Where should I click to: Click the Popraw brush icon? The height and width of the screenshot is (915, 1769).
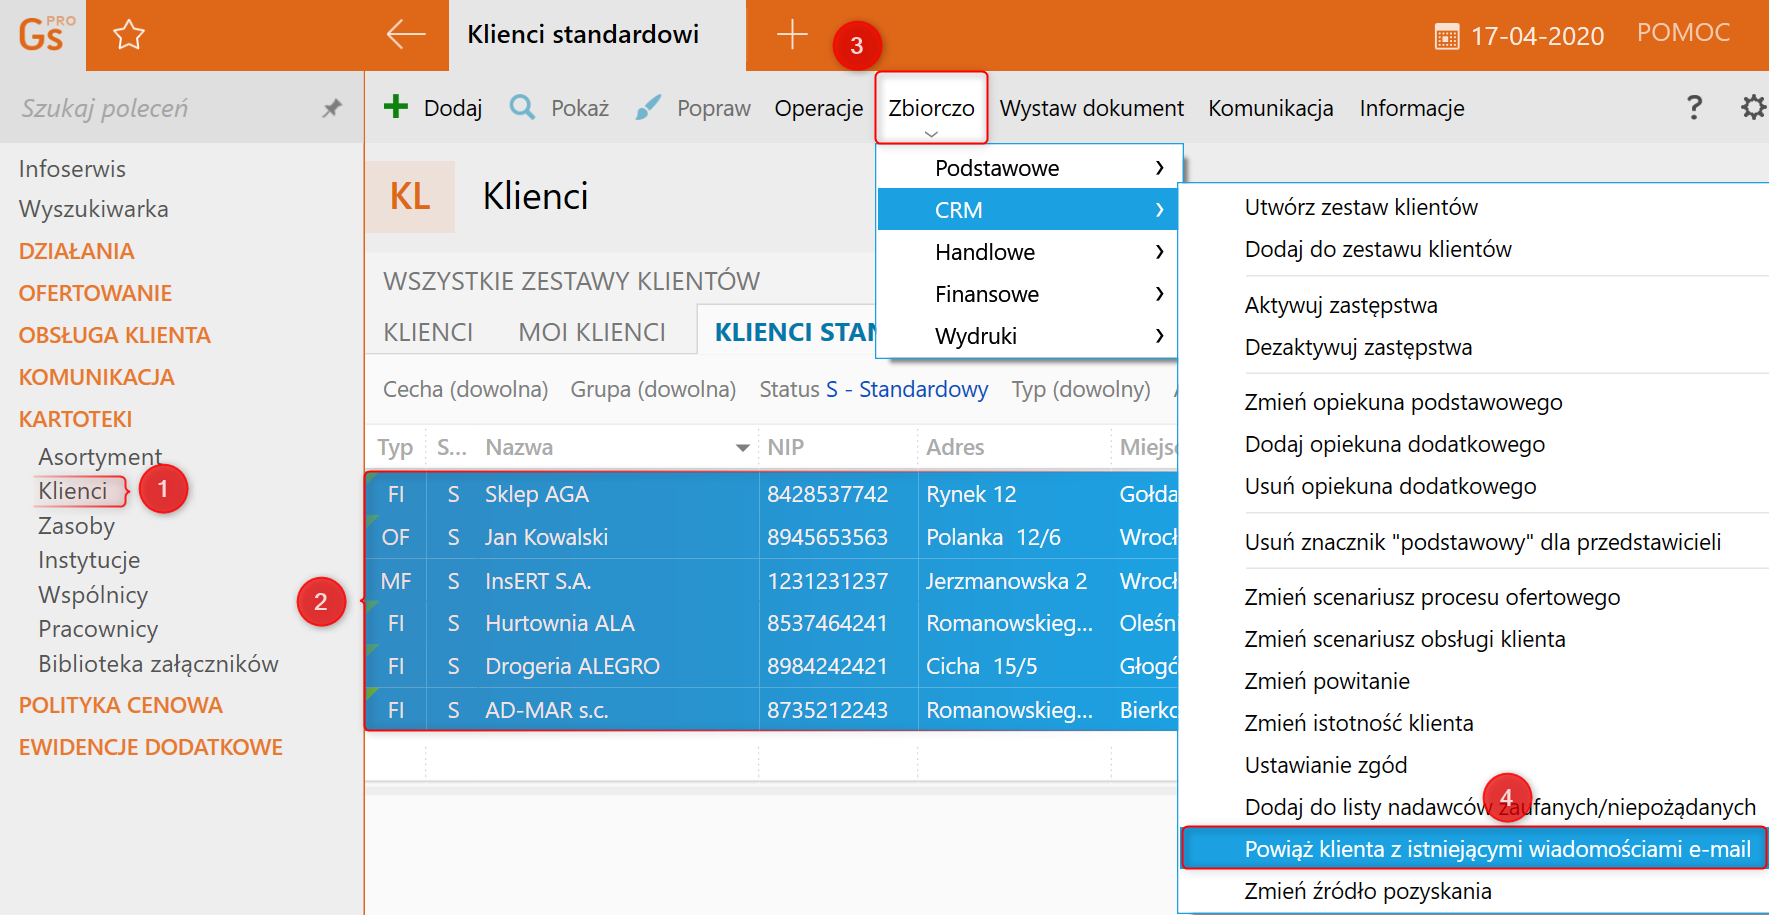click(x=648, y=107)
